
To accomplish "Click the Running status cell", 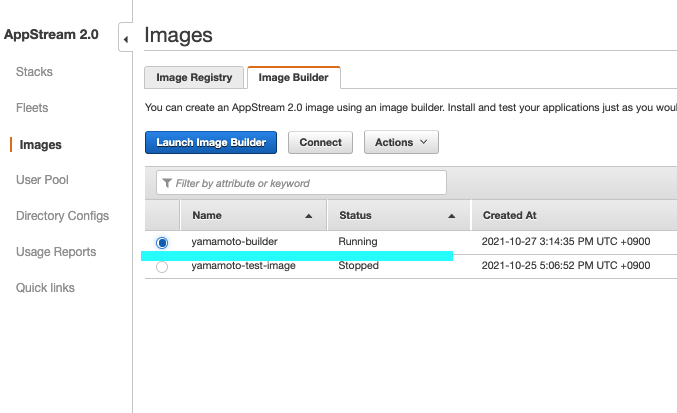I will pyautogui.click(x=358, y=241).
